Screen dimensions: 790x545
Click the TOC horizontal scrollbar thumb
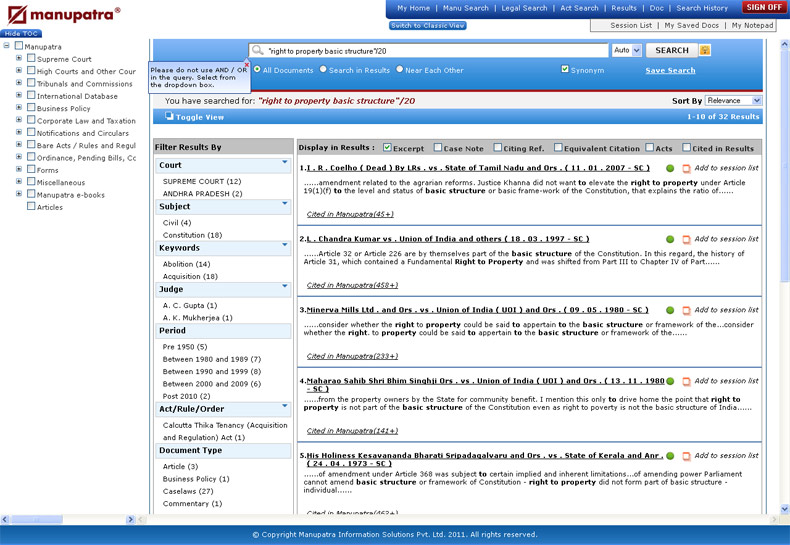pyautogui.click(x=36, y=519)
